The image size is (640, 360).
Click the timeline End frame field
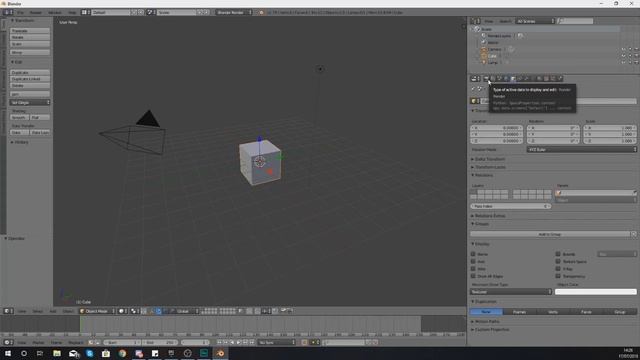(x=160, y=342)
